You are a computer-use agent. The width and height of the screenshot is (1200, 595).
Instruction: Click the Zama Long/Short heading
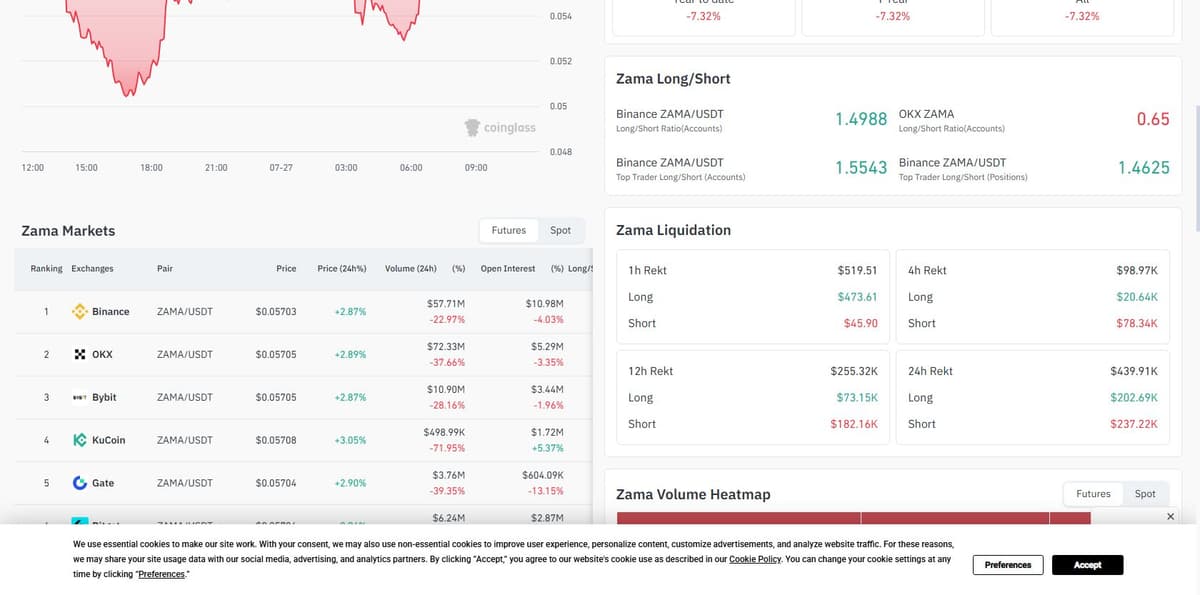[x=673, y=79]
